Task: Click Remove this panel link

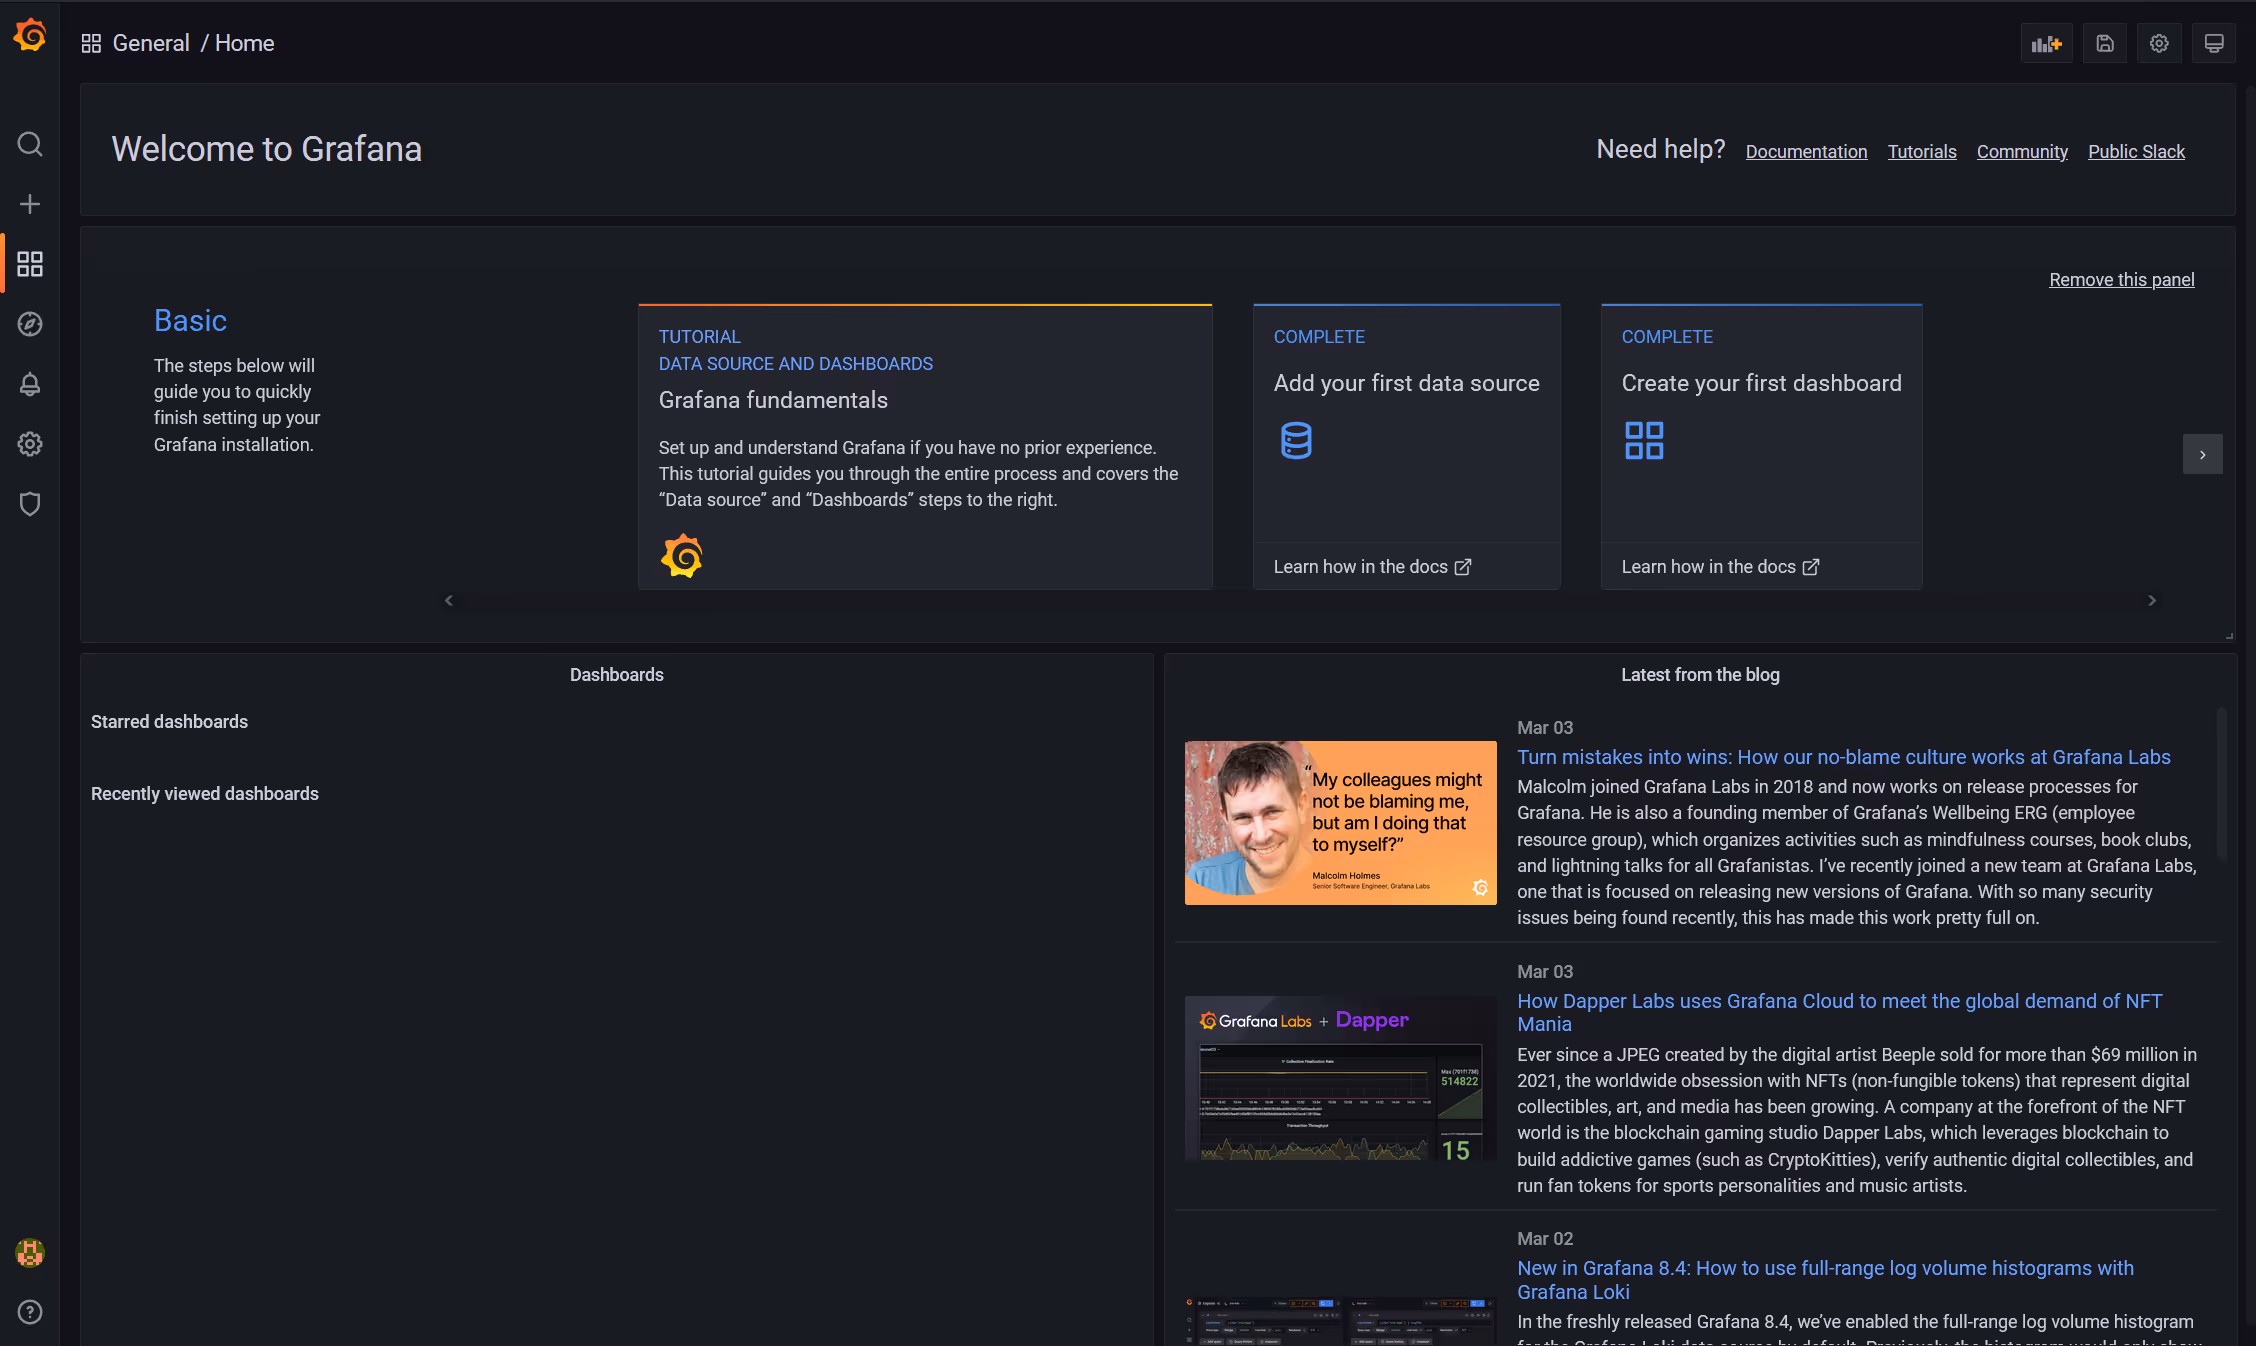Action: [x=2122, y=280]
